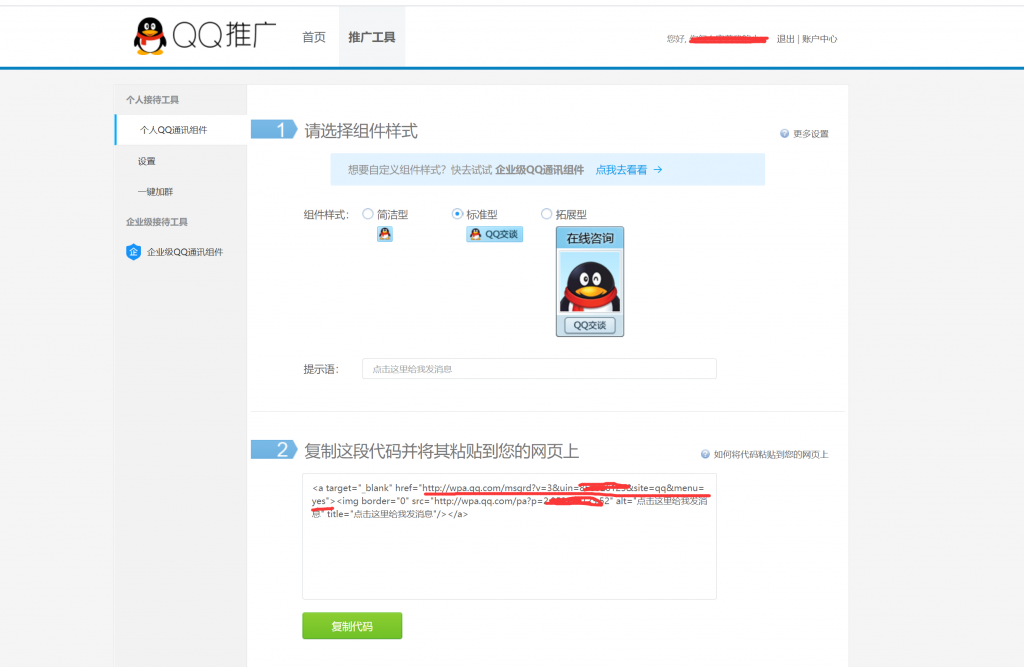This screenshot has width=1024, height=667.
Task: Open 个人QQ通讯组件 sidebar item
Action: pos(181,130)
